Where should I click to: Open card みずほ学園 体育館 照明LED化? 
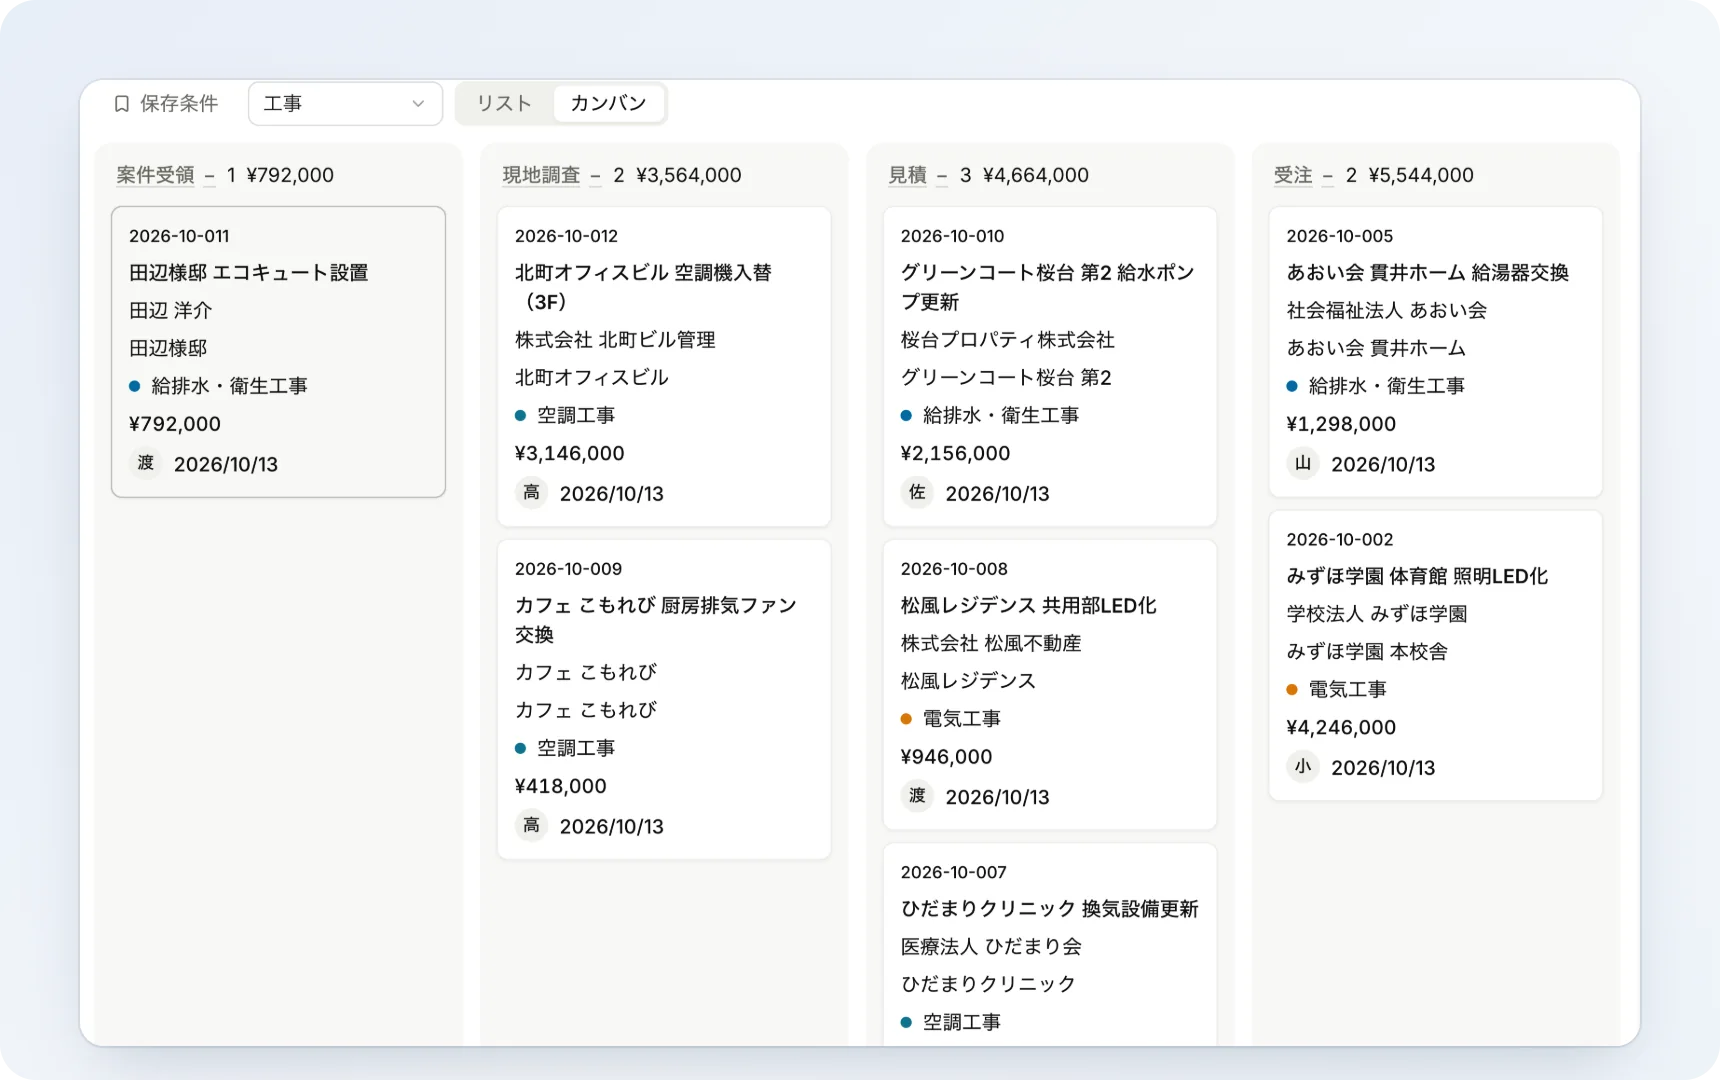pyautogui.click(x=1436, y=656)
